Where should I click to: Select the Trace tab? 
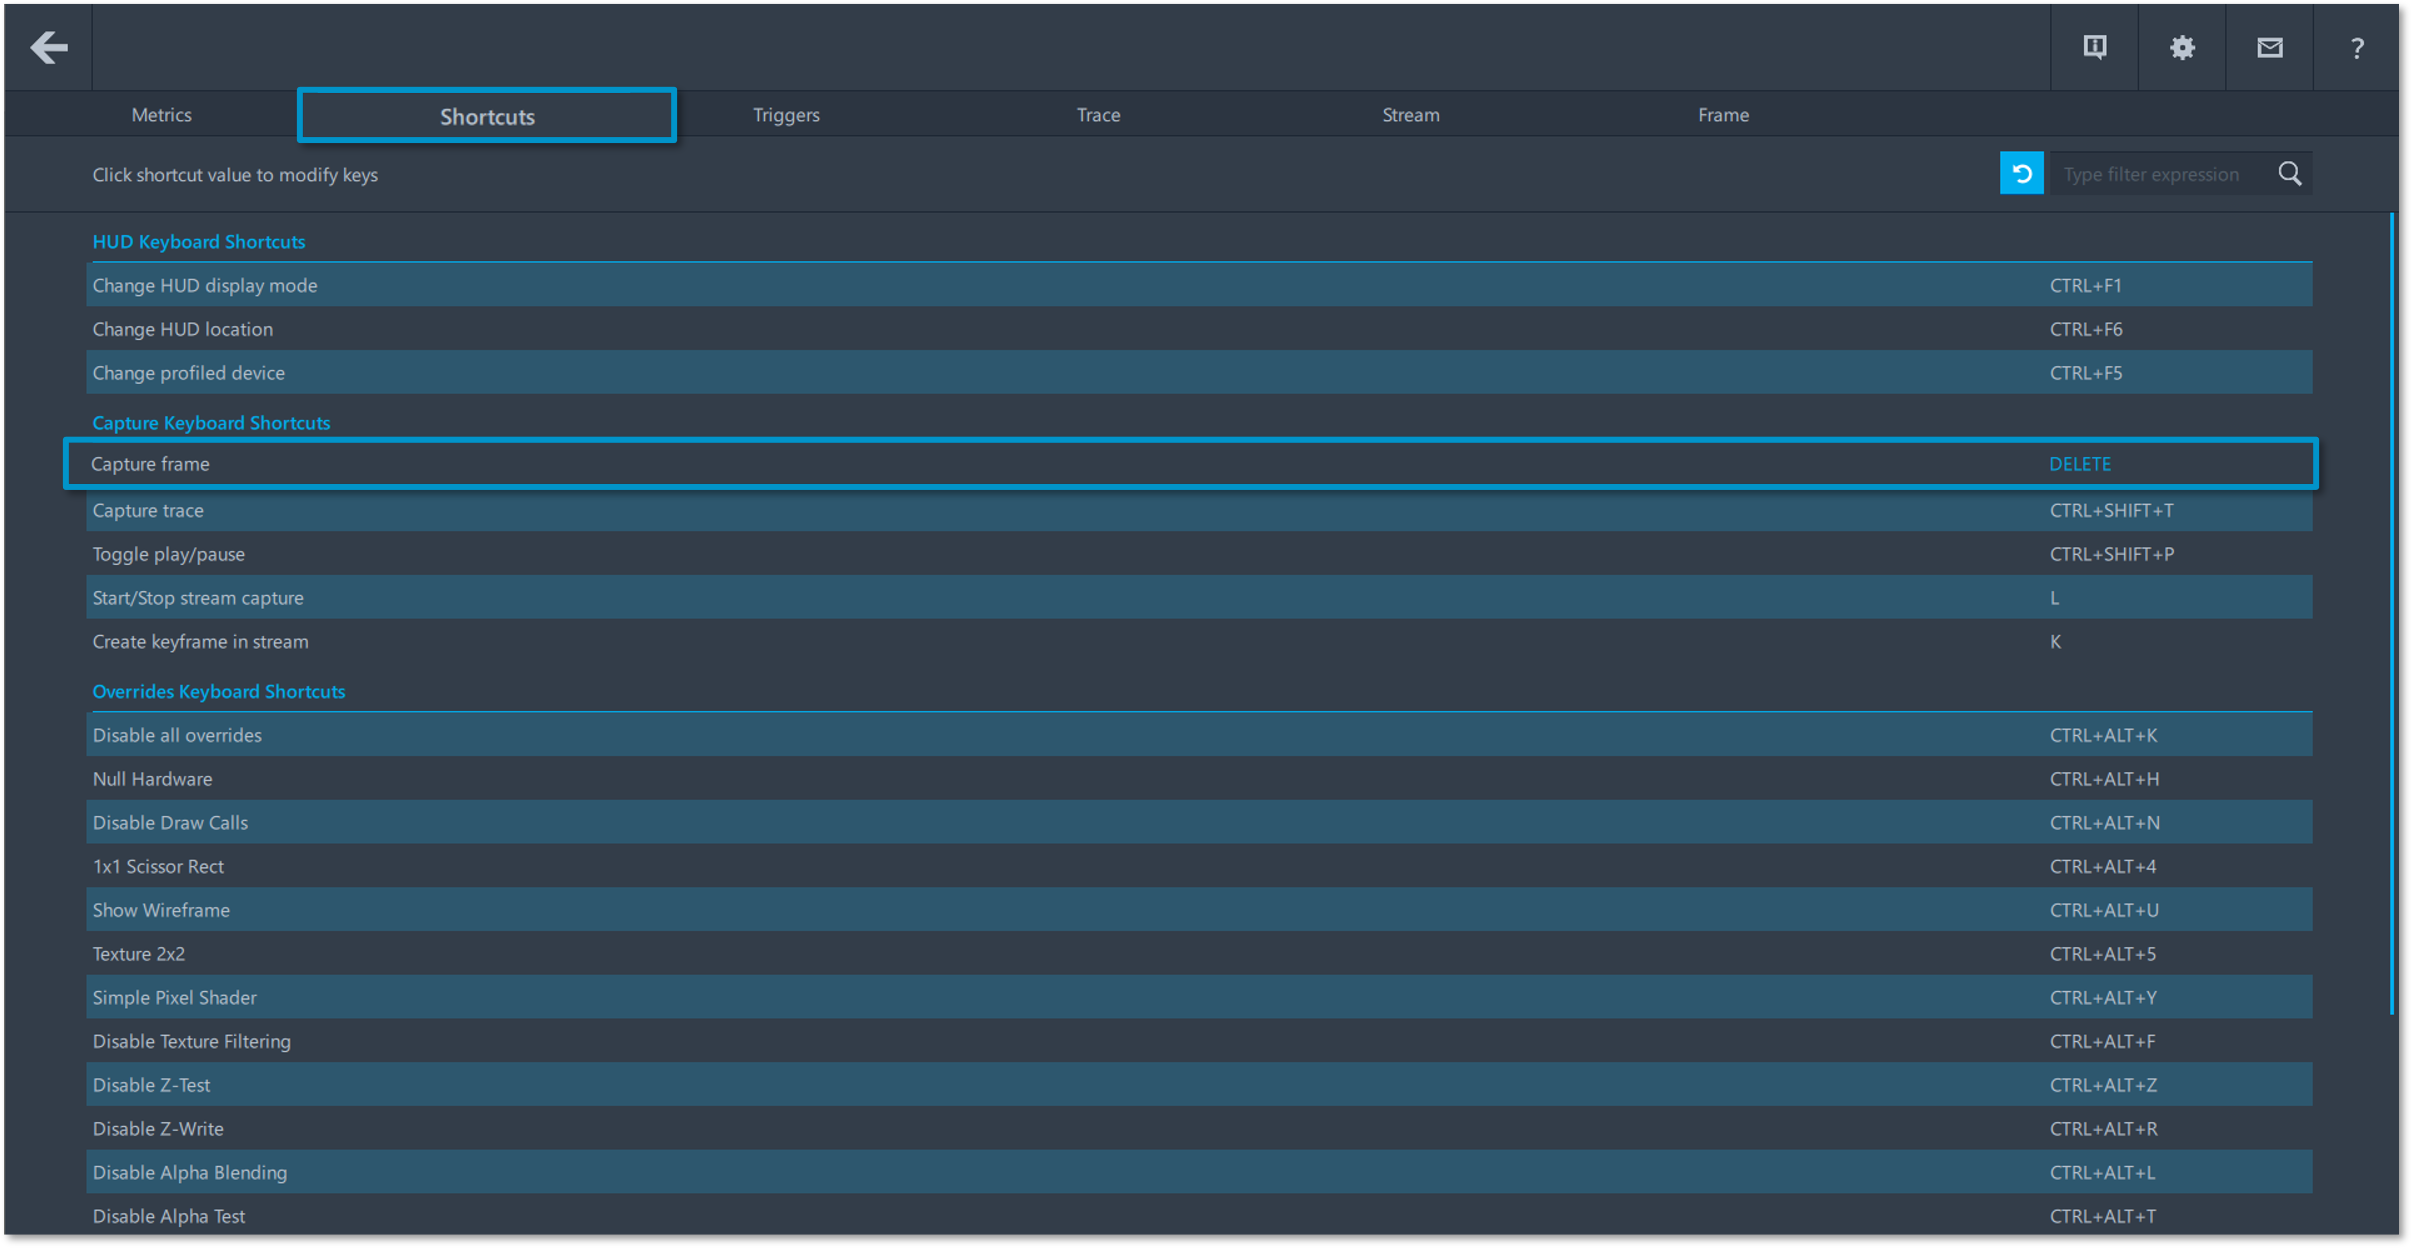pos(1098,115)
